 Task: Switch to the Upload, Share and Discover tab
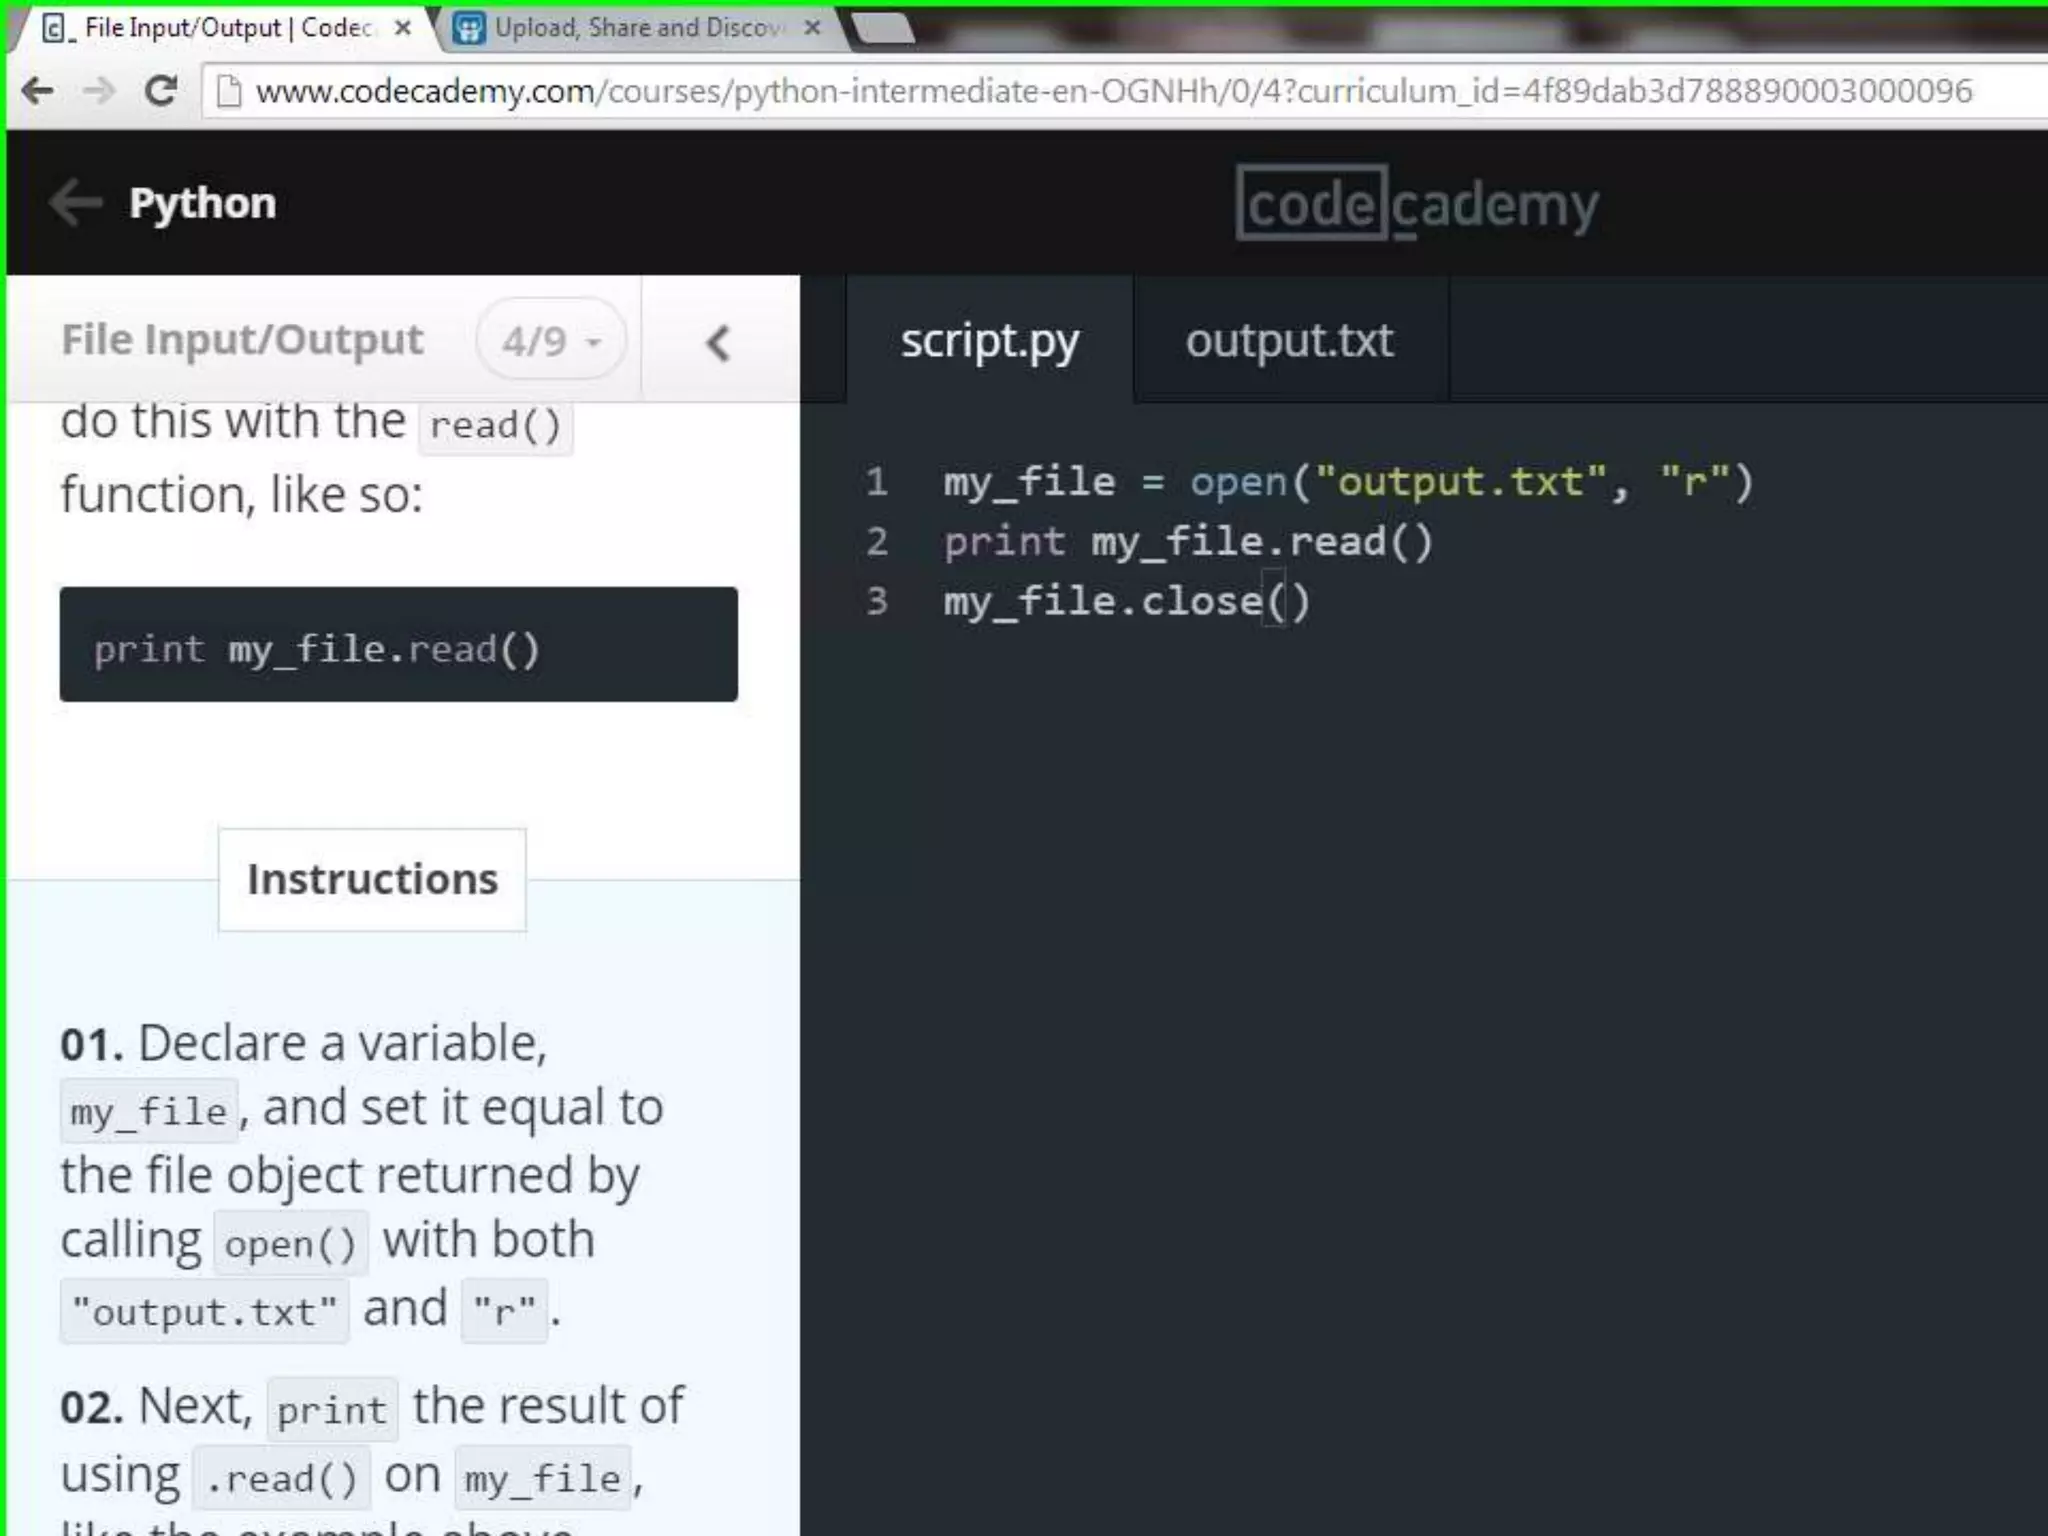[638, 28]
